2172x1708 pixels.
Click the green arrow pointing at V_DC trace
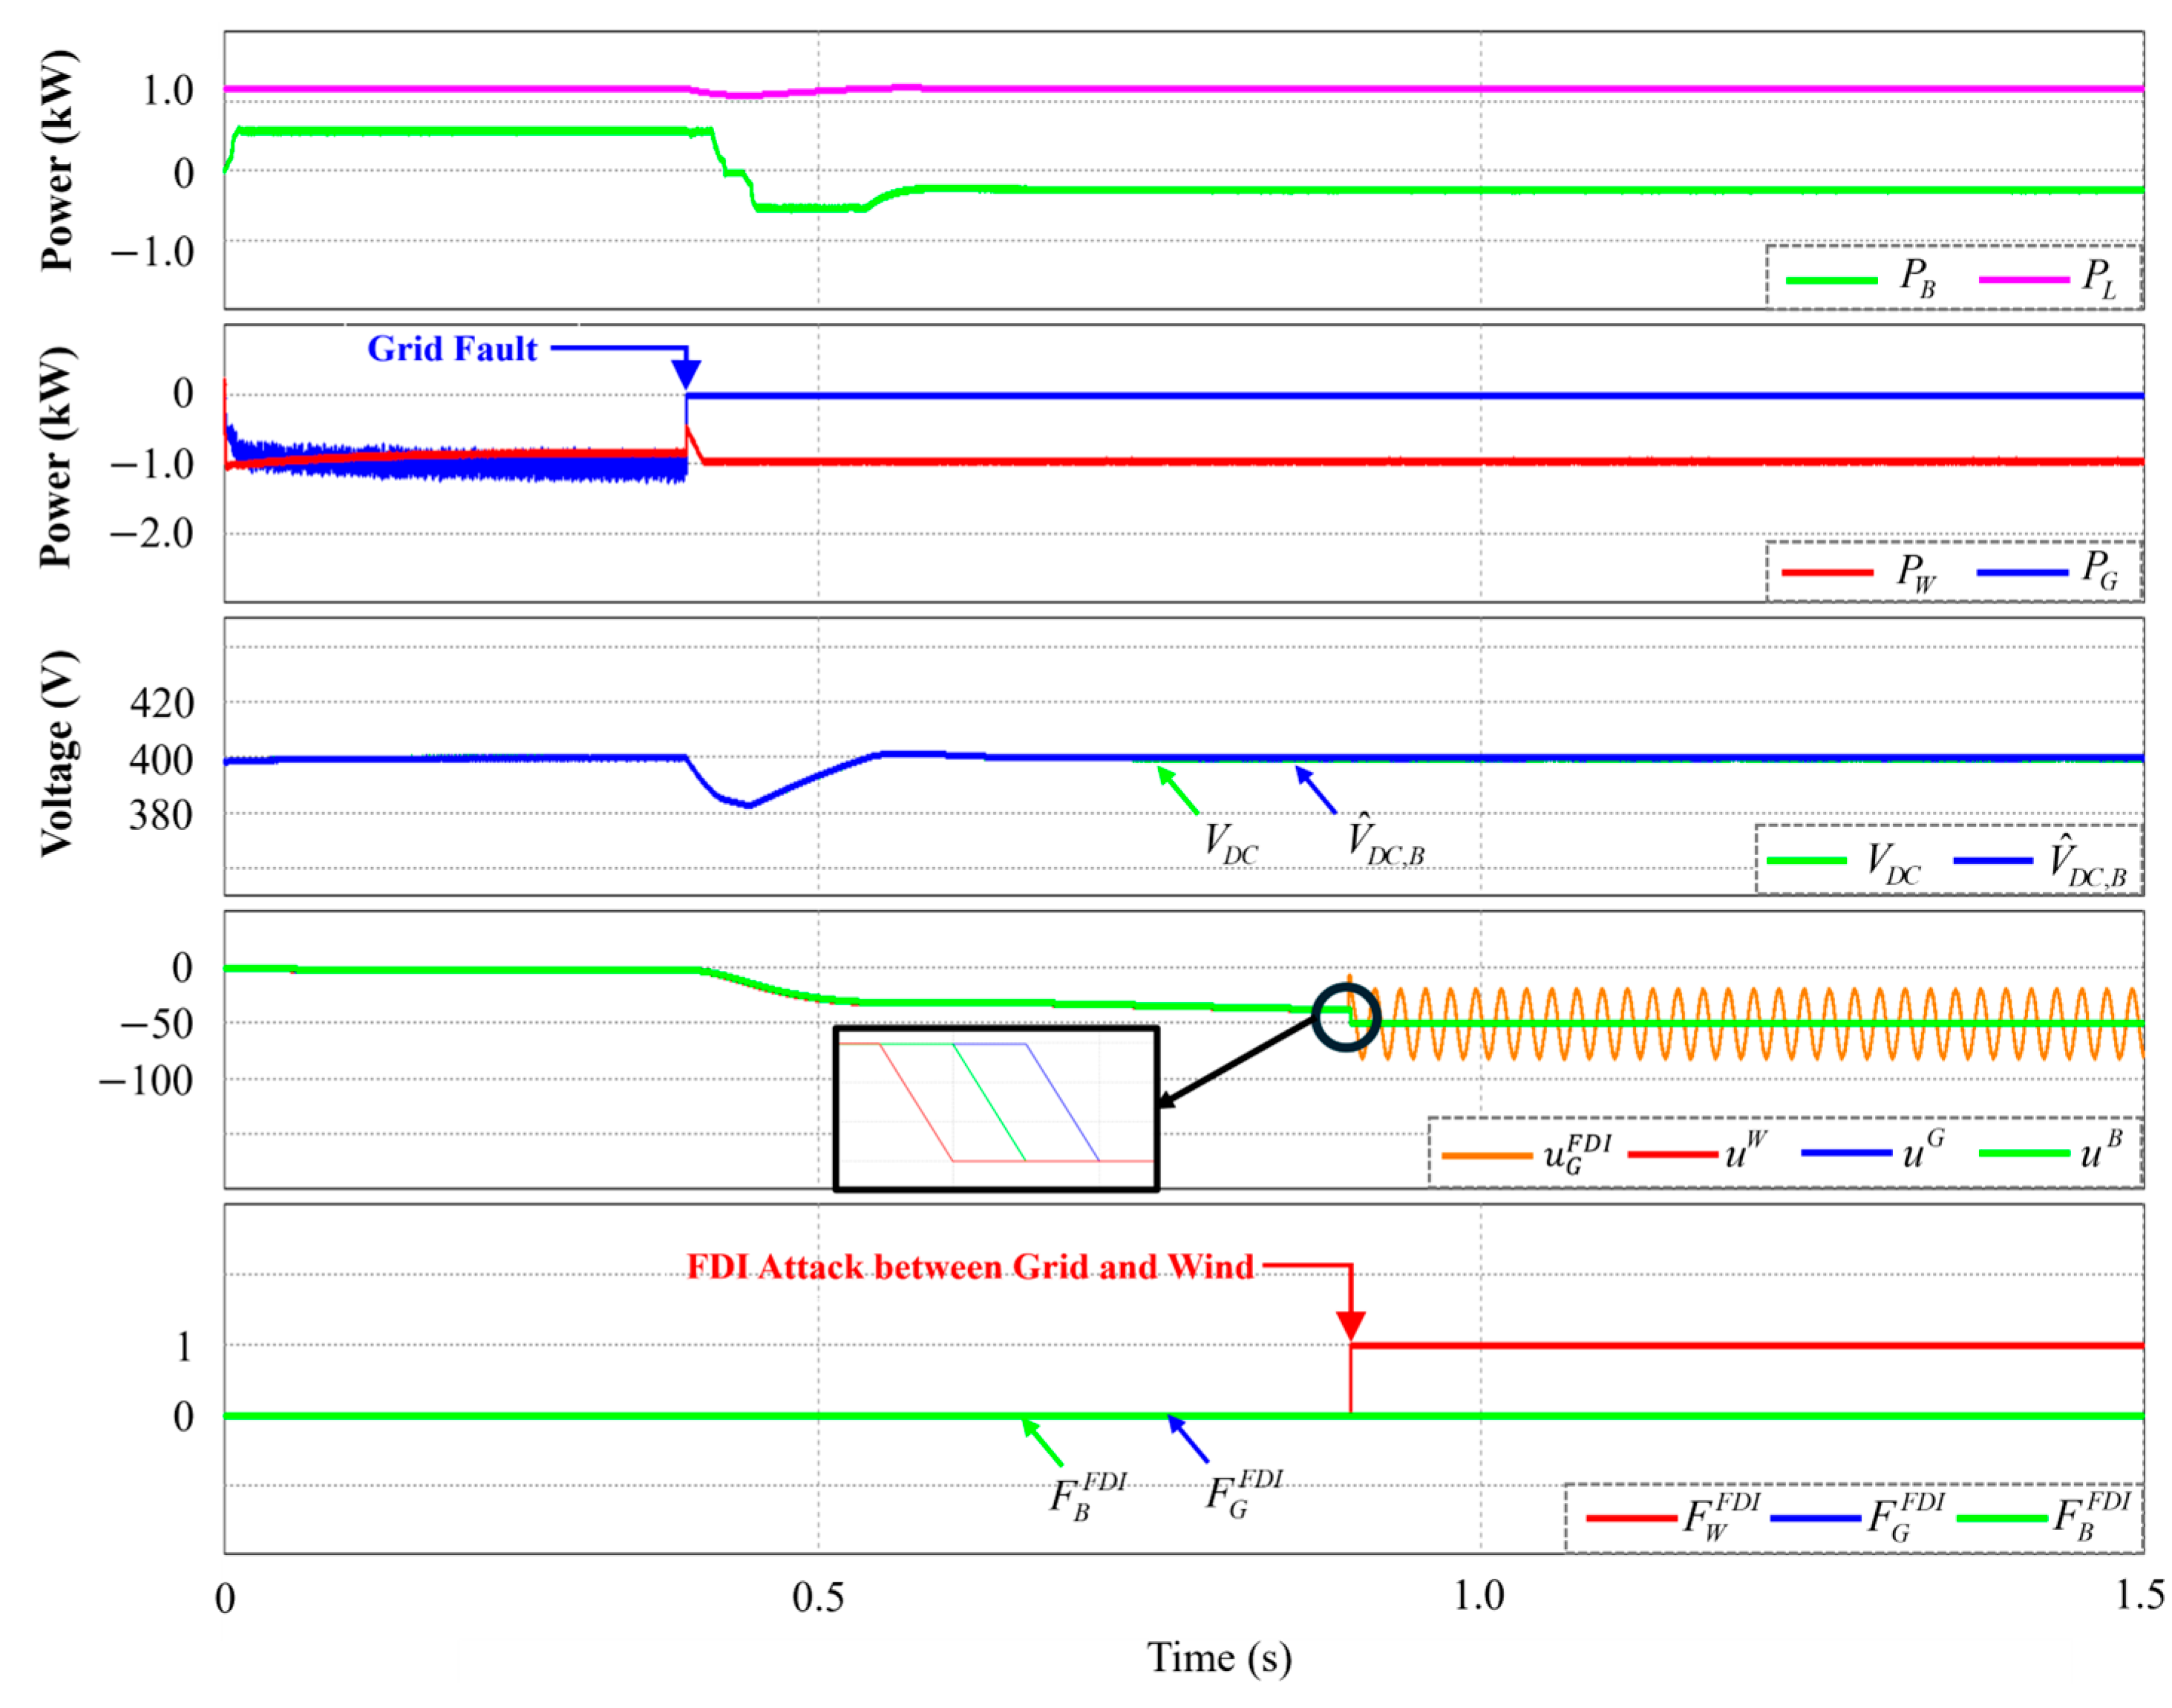[1177, 789]
